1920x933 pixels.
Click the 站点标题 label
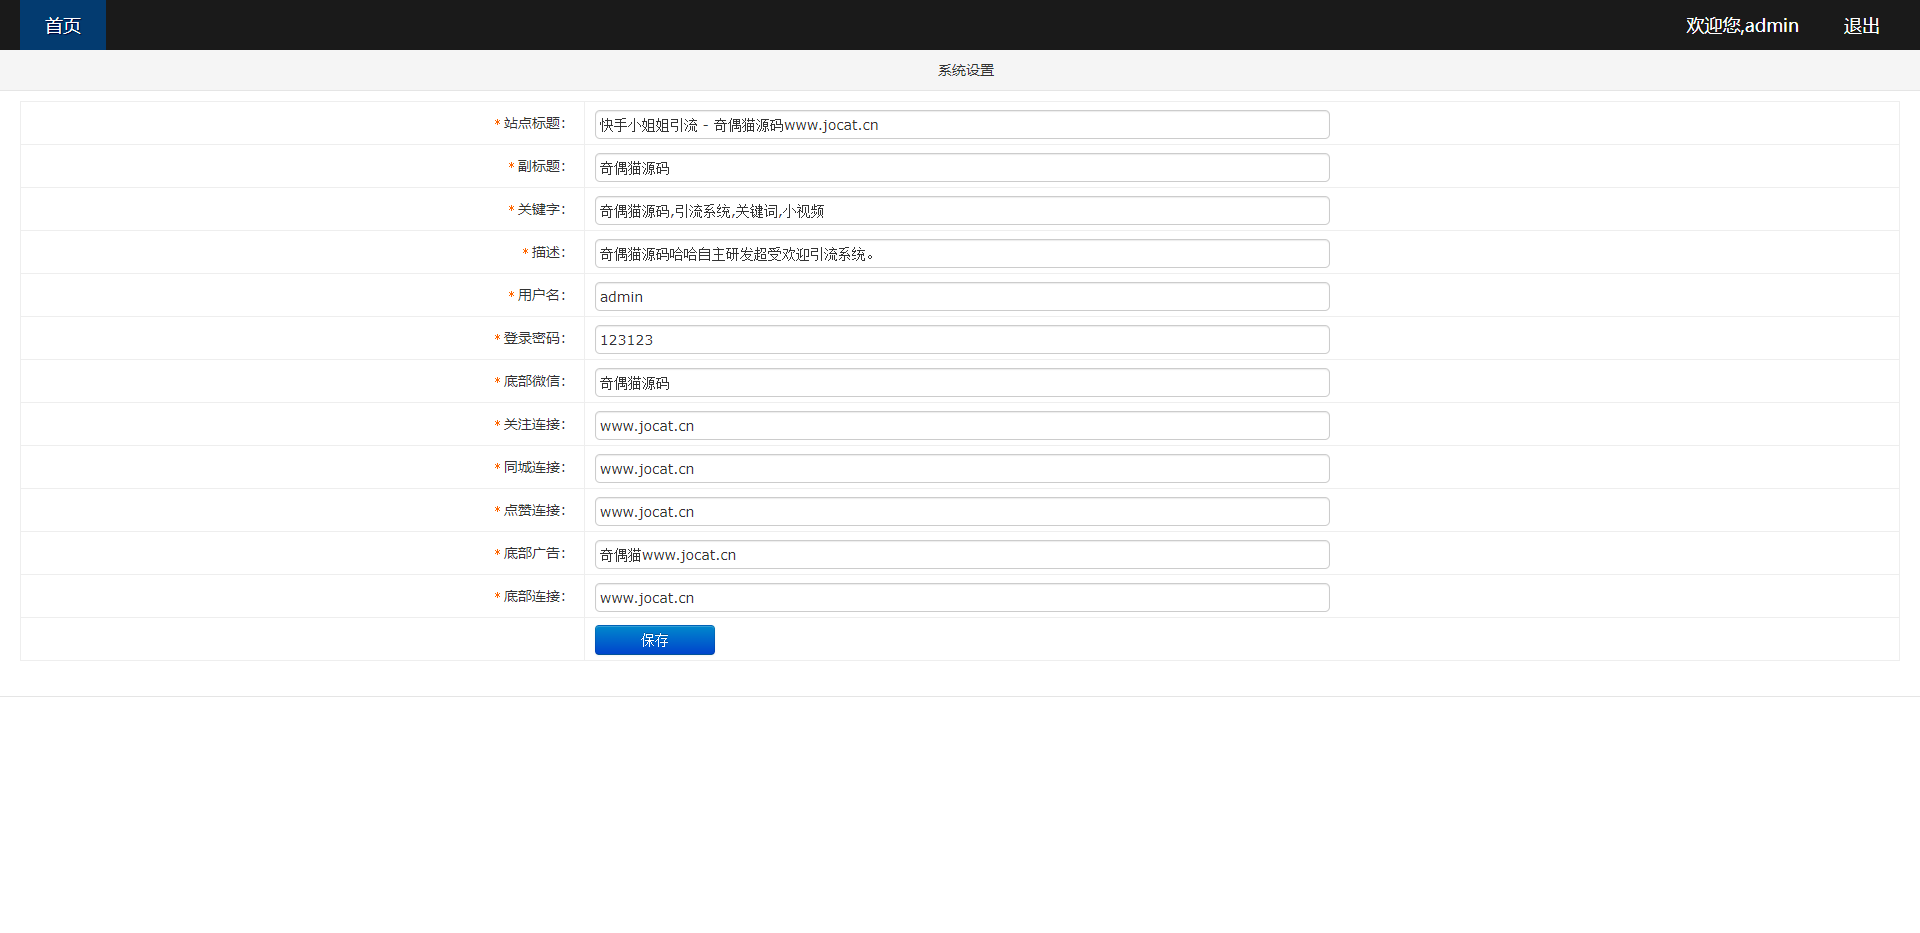tap(534, 123)
